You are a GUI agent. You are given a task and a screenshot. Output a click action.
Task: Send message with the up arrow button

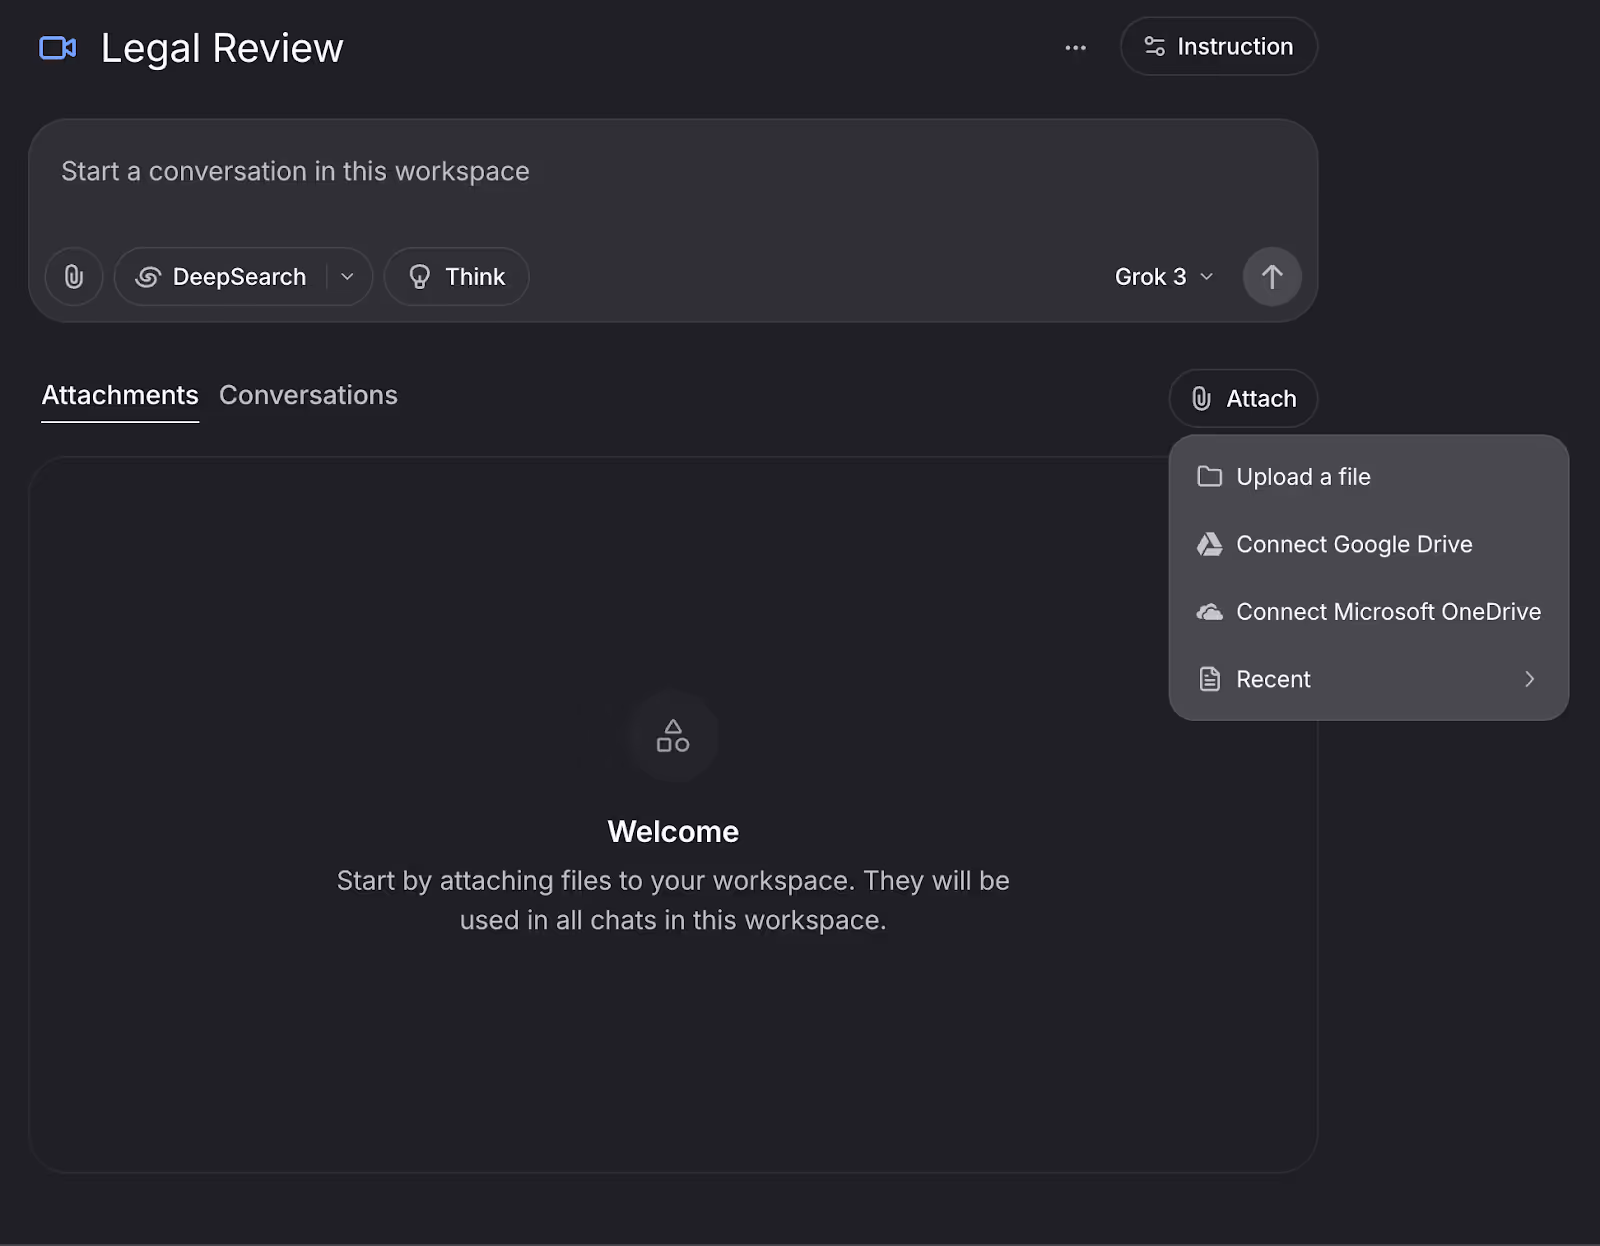tap(1272, 276)
